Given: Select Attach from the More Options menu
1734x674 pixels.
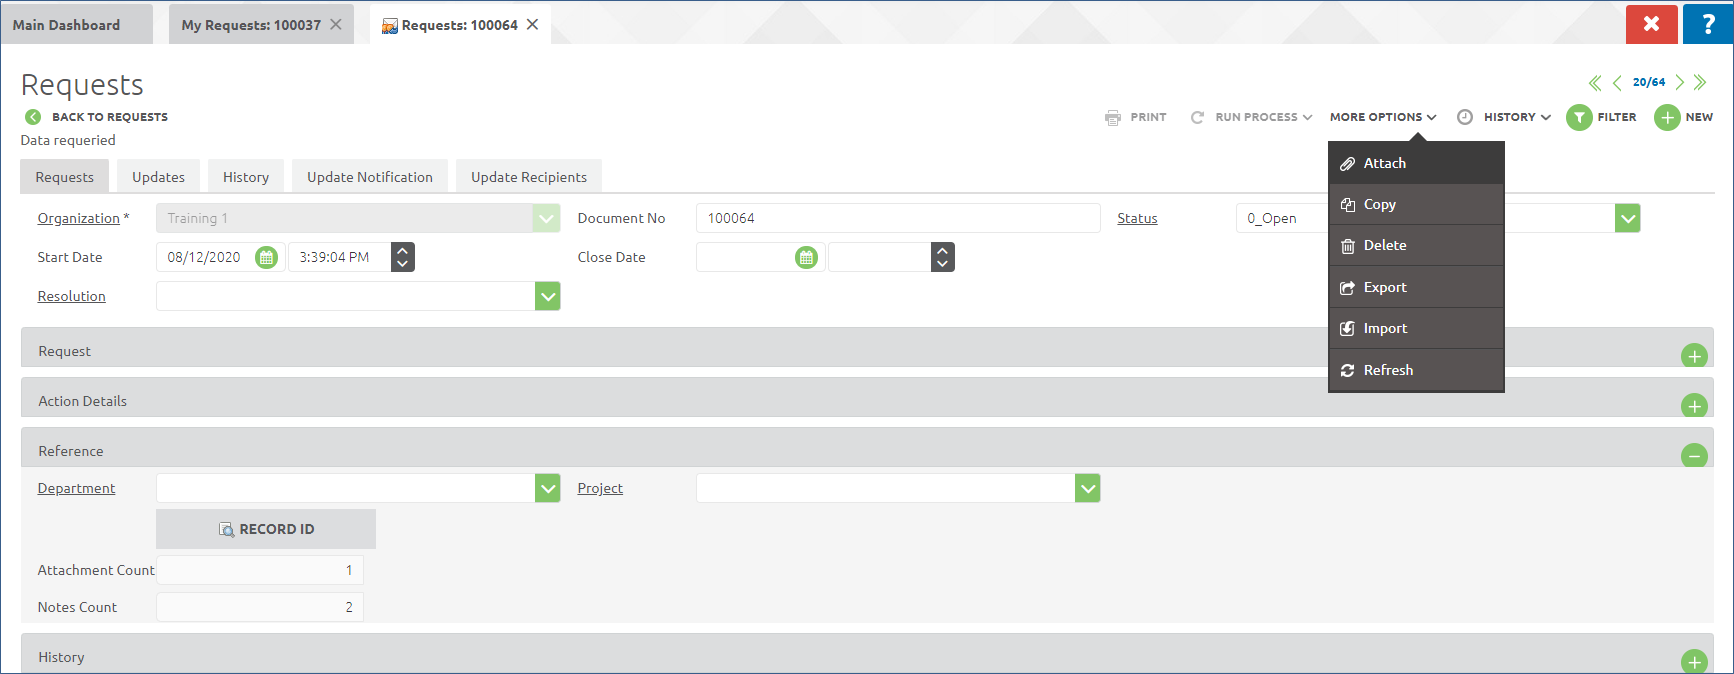Looking at the screenshot, I should pos(1384,163).
